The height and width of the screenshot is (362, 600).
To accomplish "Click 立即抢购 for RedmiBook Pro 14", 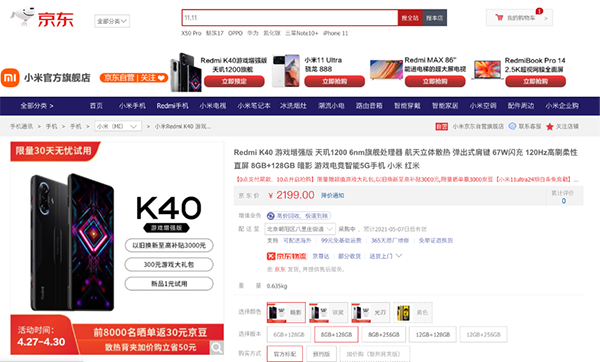I will coord(535,81).
